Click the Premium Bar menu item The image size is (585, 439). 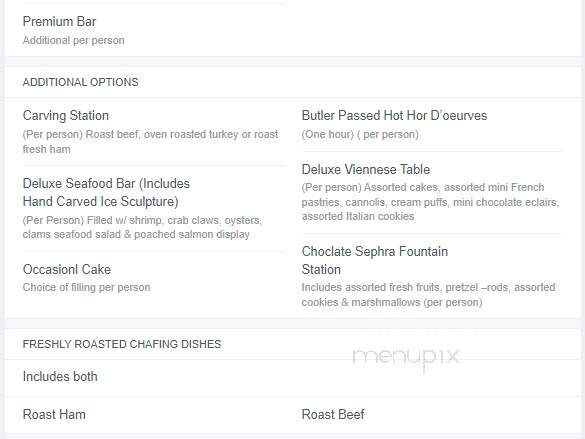click(x=59, y=22)
